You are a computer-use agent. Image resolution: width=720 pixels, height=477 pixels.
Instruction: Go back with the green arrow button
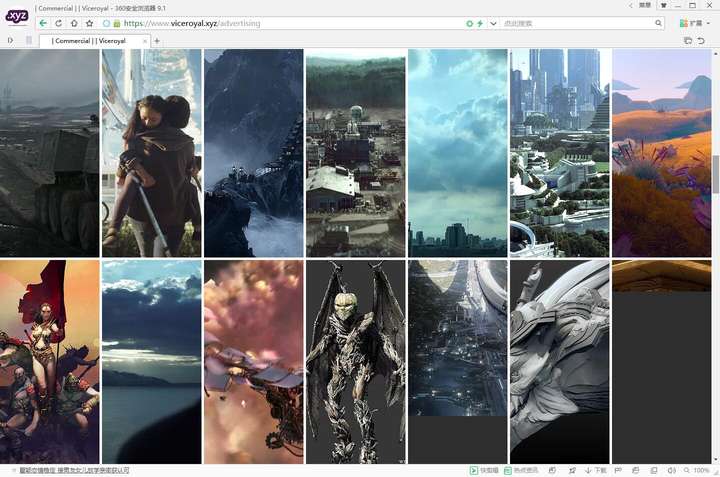tap(43, 23)
